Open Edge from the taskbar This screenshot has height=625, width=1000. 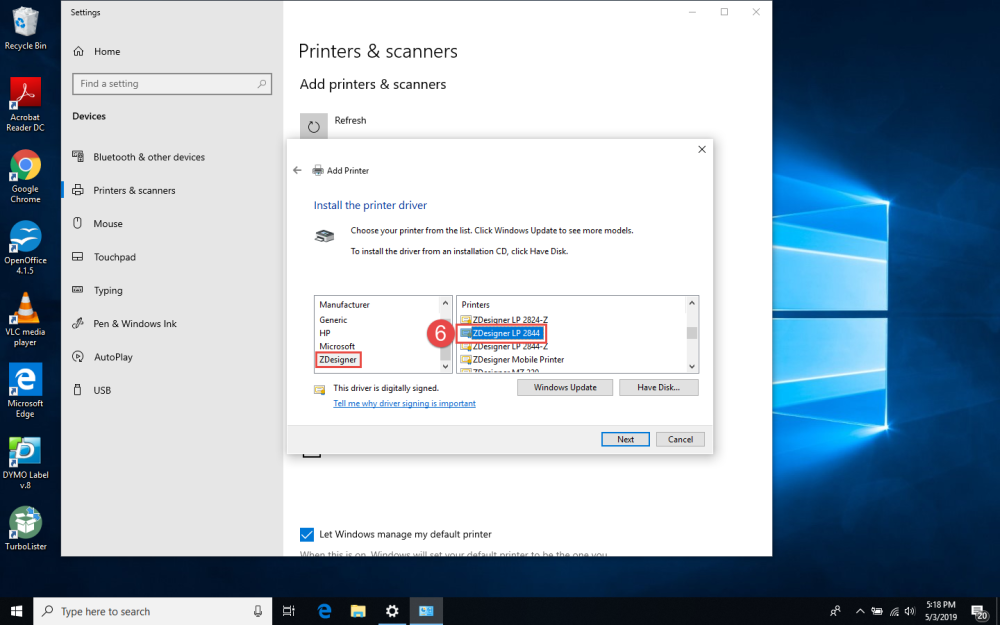coord(324,611)
